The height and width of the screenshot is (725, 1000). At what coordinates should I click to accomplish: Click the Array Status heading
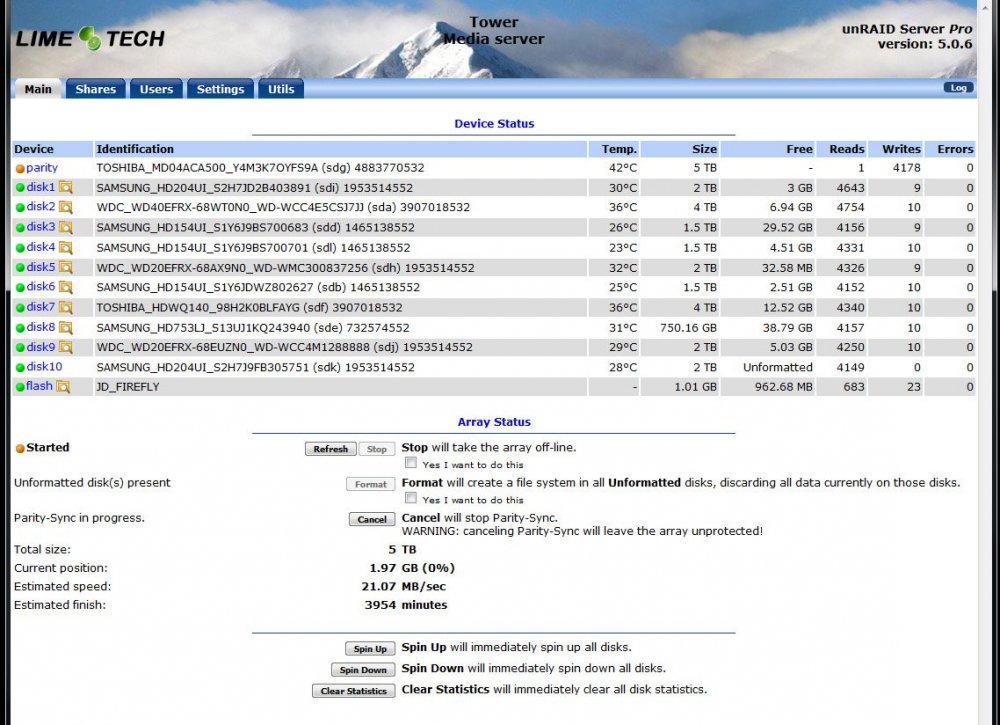coord(494,422)
